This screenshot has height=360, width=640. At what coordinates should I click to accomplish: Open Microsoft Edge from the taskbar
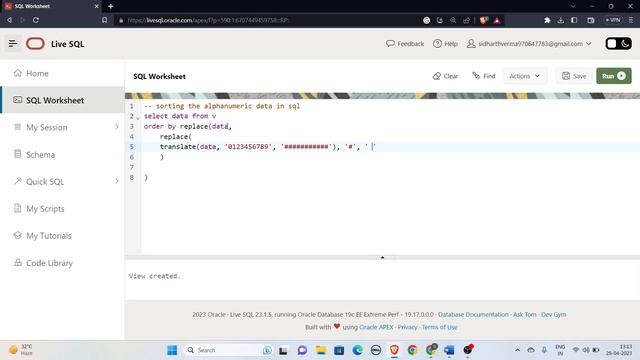coord(358,350)
